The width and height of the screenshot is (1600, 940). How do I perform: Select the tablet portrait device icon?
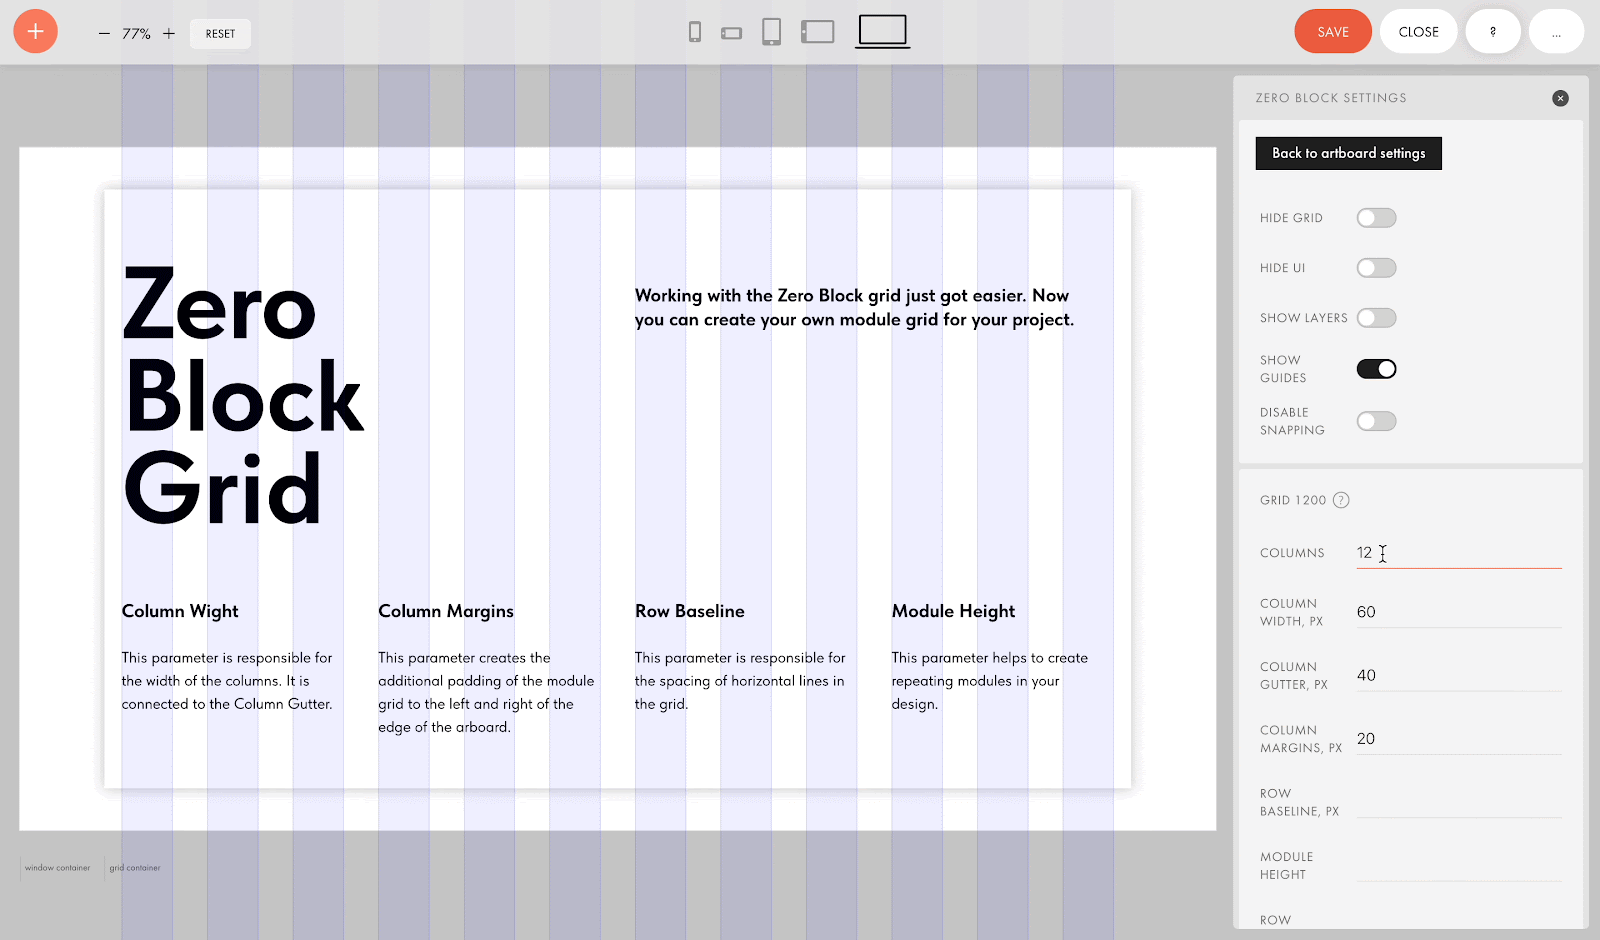[771, 32]
